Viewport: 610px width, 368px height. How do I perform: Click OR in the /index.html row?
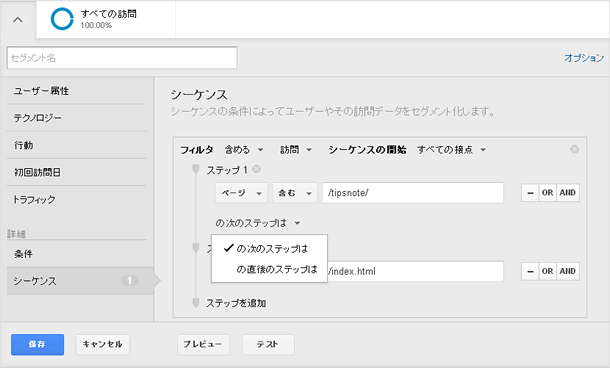547,271
